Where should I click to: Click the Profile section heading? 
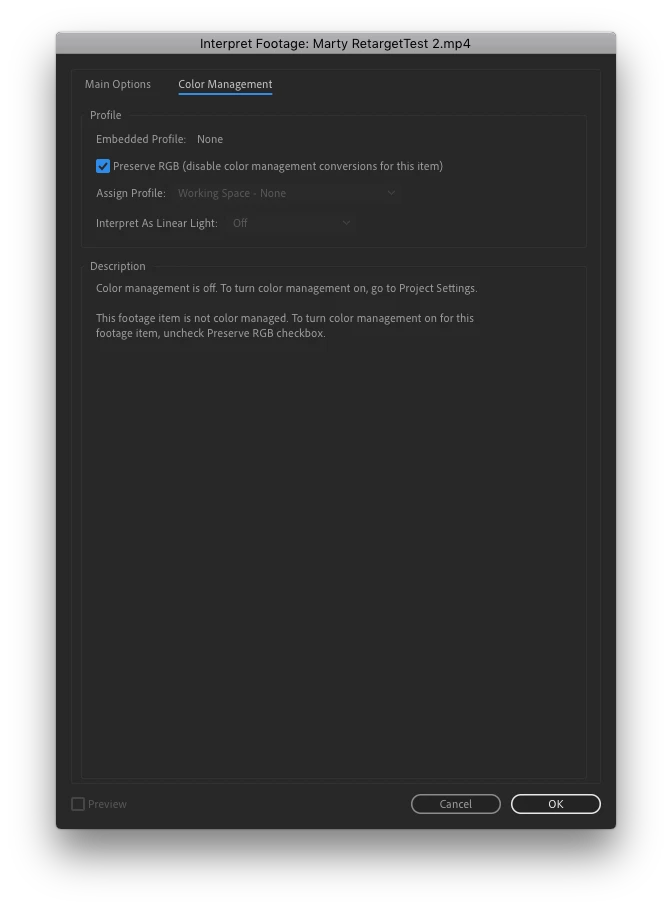[x=106, y=115]
